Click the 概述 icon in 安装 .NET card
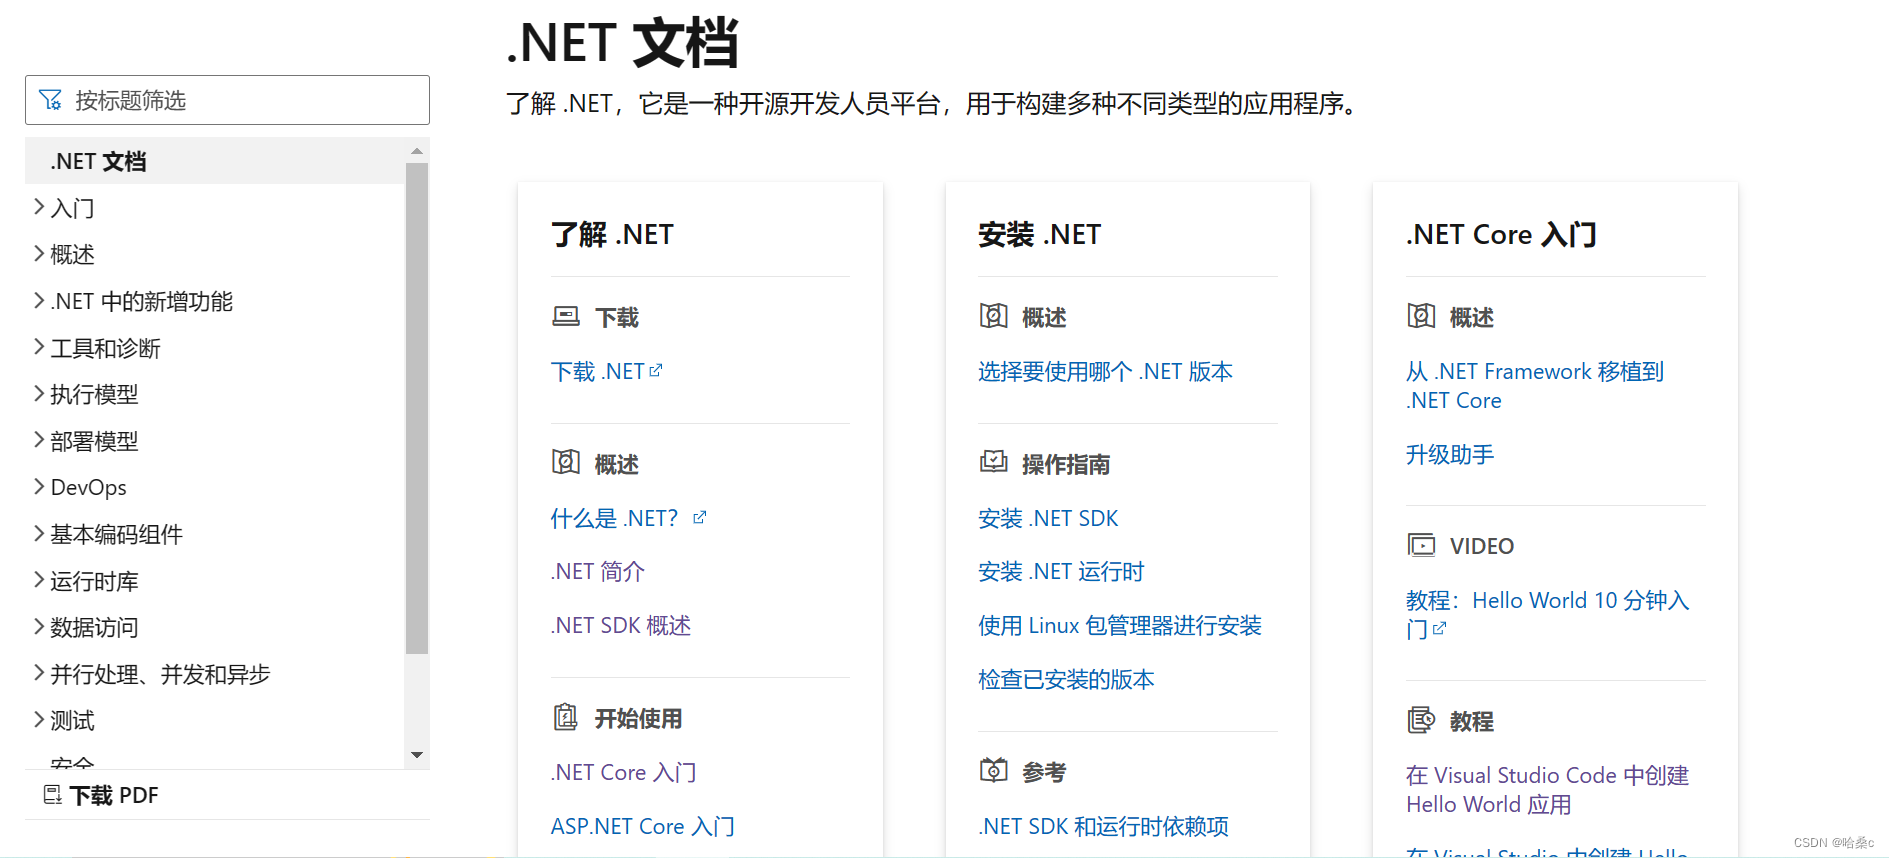The height and width of the screenshot is (858, 1889). tap(993, 316)
